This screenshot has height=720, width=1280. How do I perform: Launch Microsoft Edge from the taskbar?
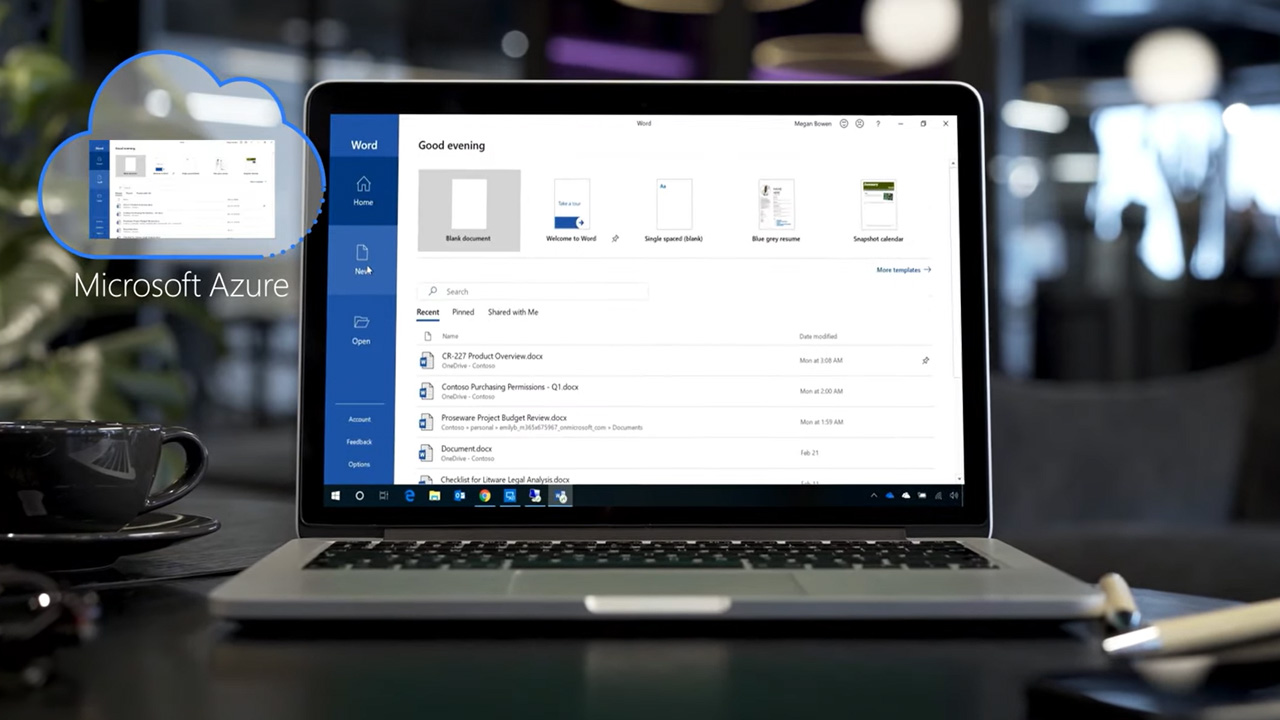(410, 496)
